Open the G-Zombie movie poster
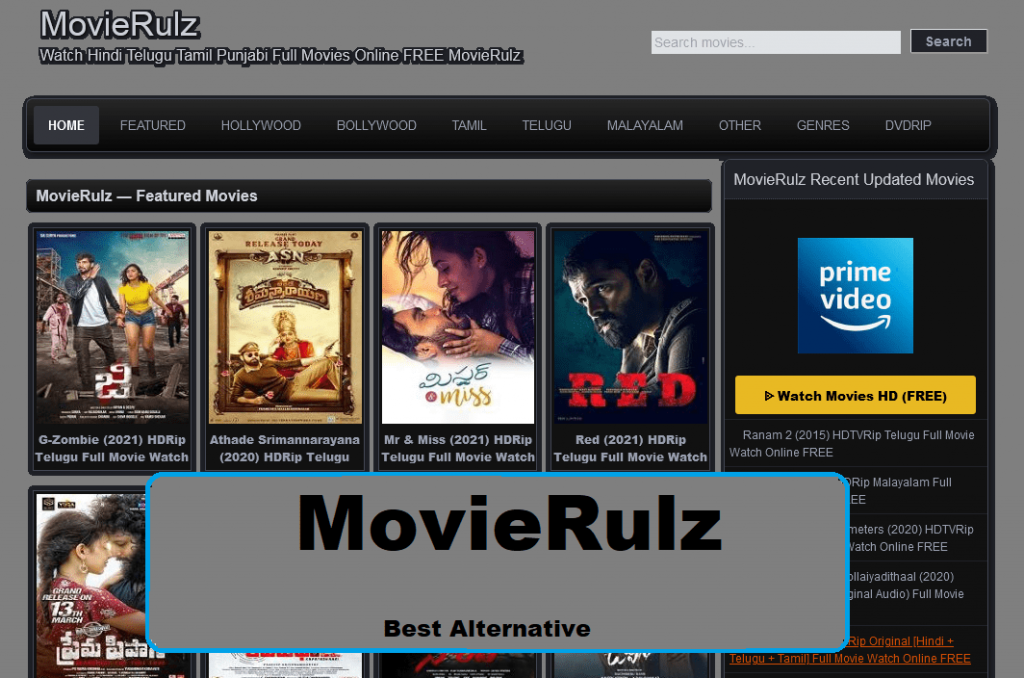 tap(112, 327)
